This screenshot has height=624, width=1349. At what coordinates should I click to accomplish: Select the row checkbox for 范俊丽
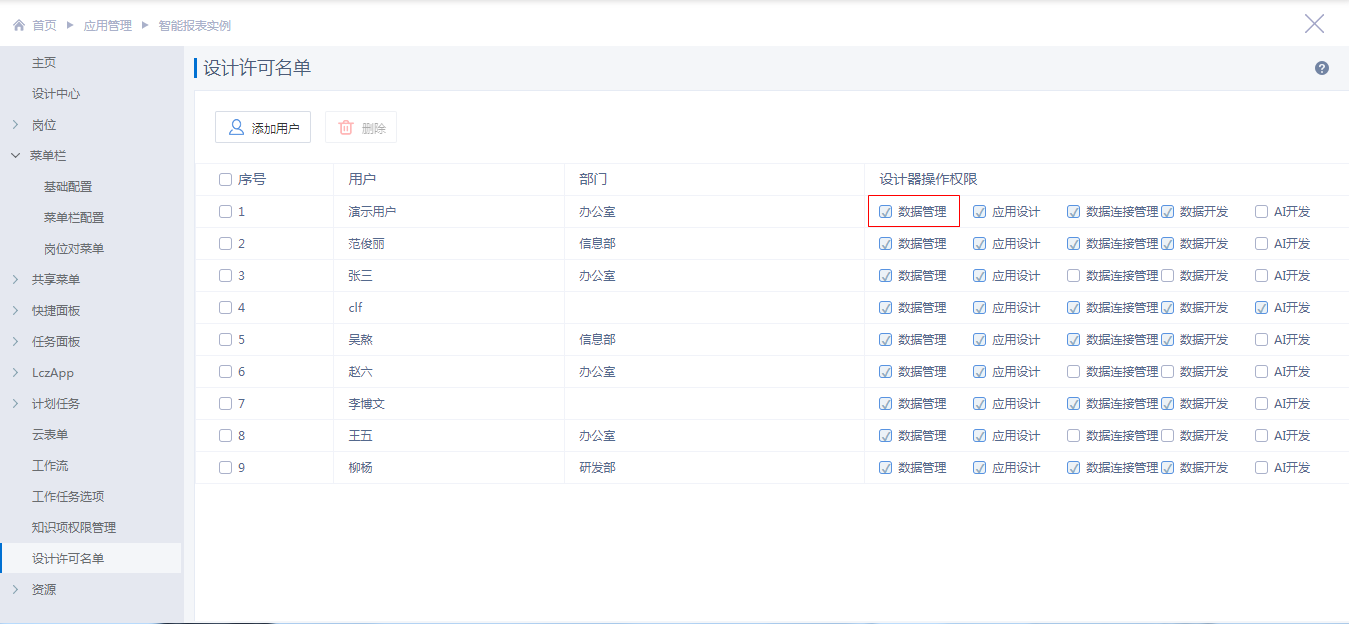coord(225,244)
